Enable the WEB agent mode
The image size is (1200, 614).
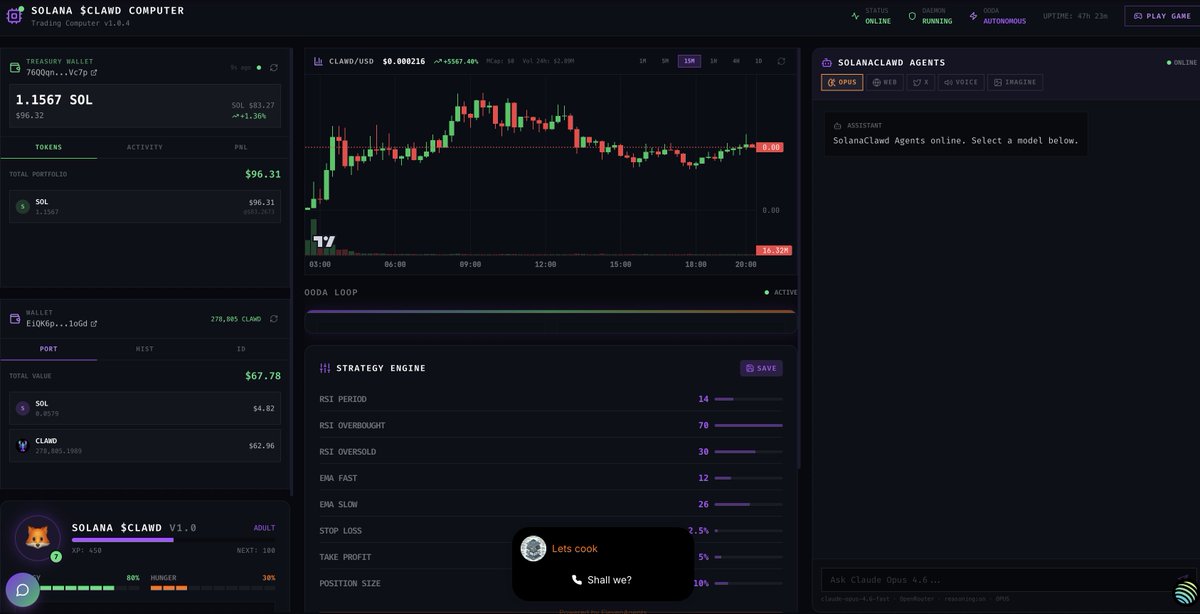pyautogui.click(x=885, y=82)
